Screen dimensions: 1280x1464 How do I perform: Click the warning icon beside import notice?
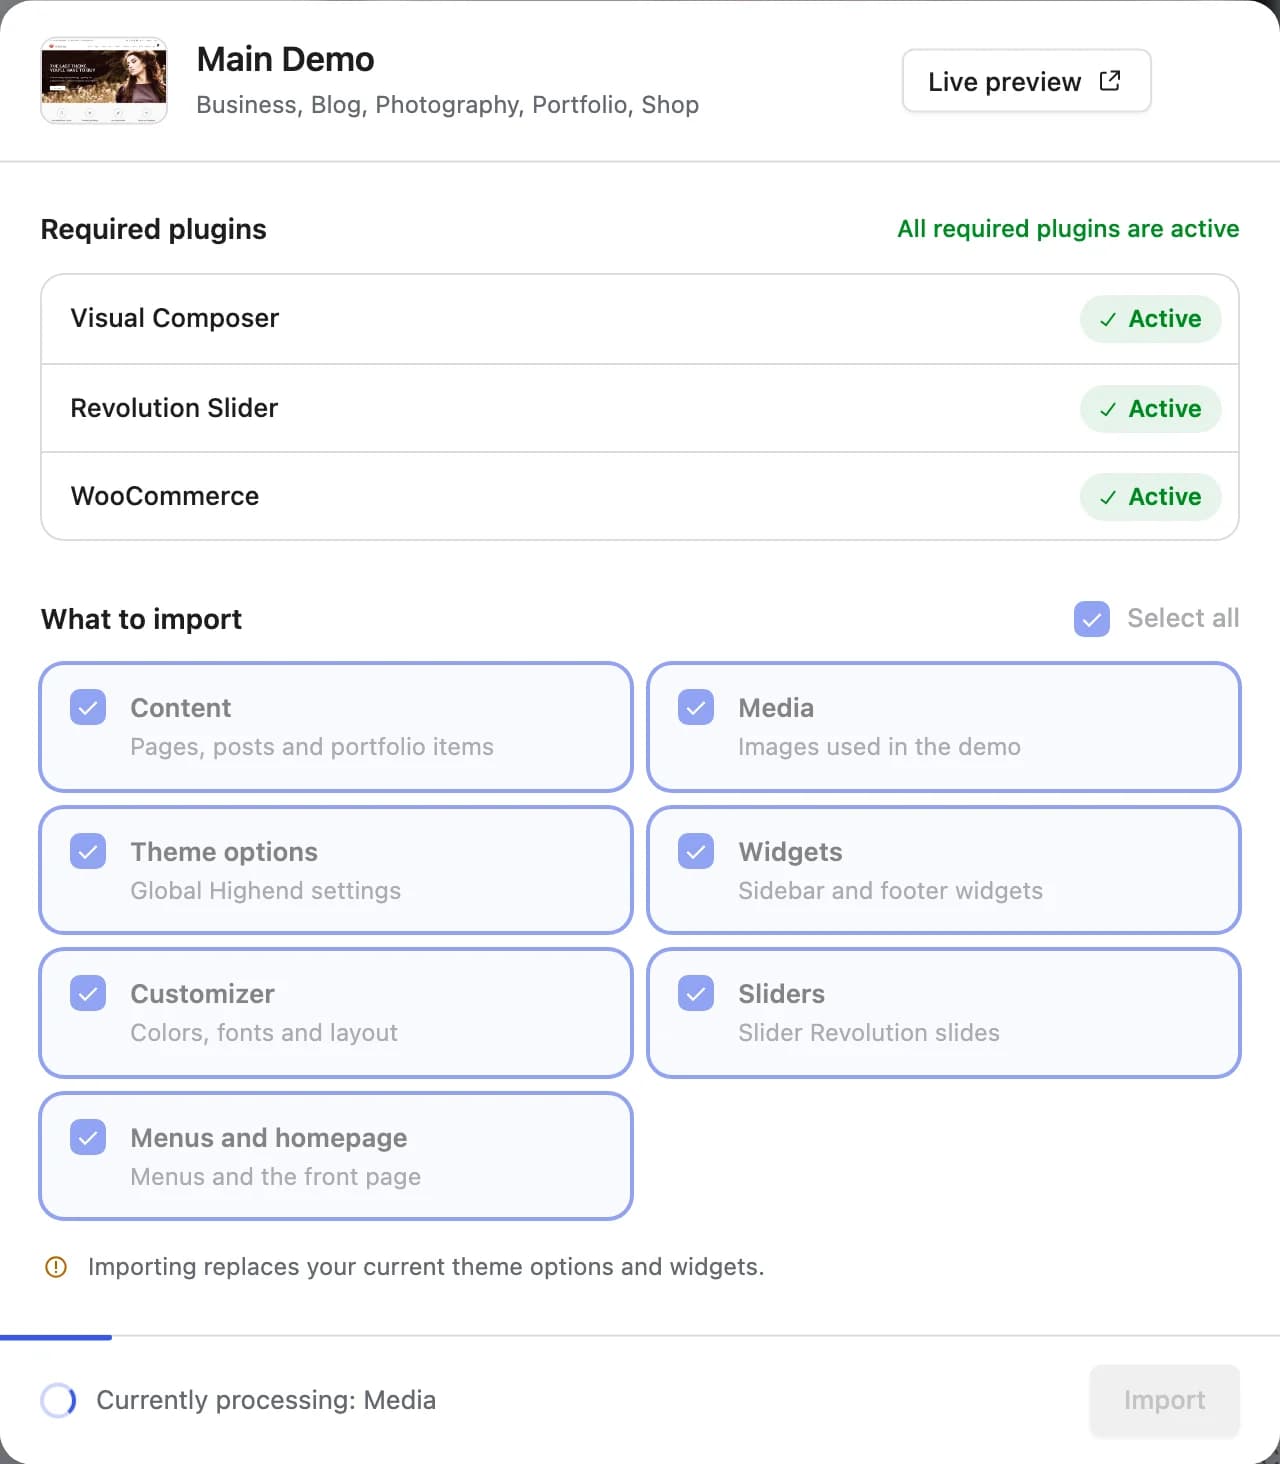[x=56, y=1267]
